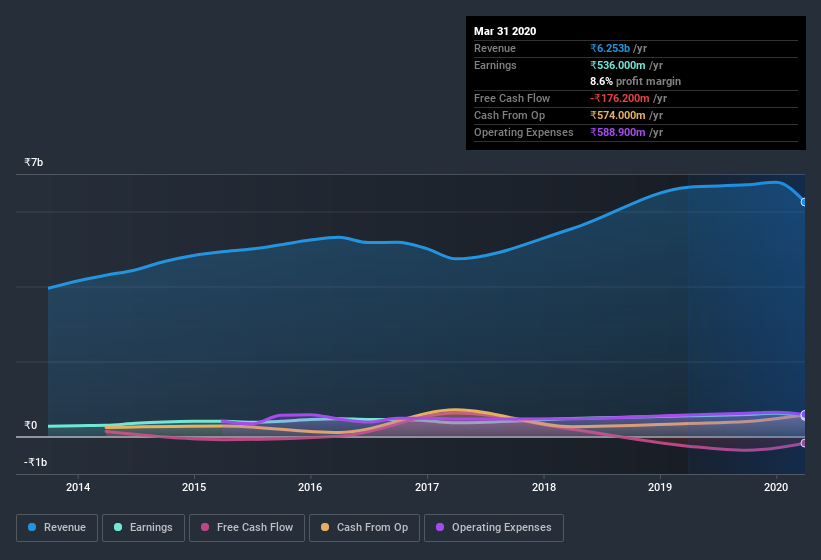Click the Mar 31 2020 tooltip date
Screen dimensions: 821x560
point(505,31)
